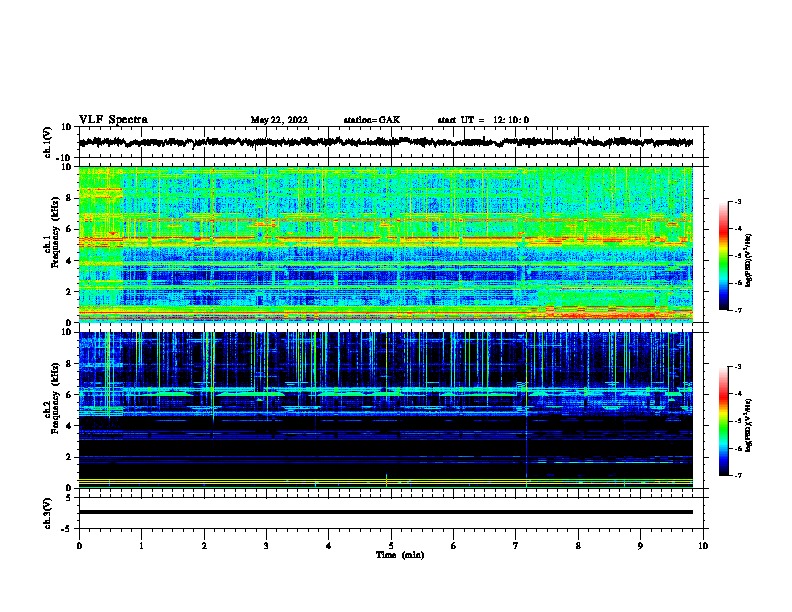The height and width of the screenshot is (612, 792).
Task: Click the "VLF Spectra" plot title
Action: click(x=113, y=120)
